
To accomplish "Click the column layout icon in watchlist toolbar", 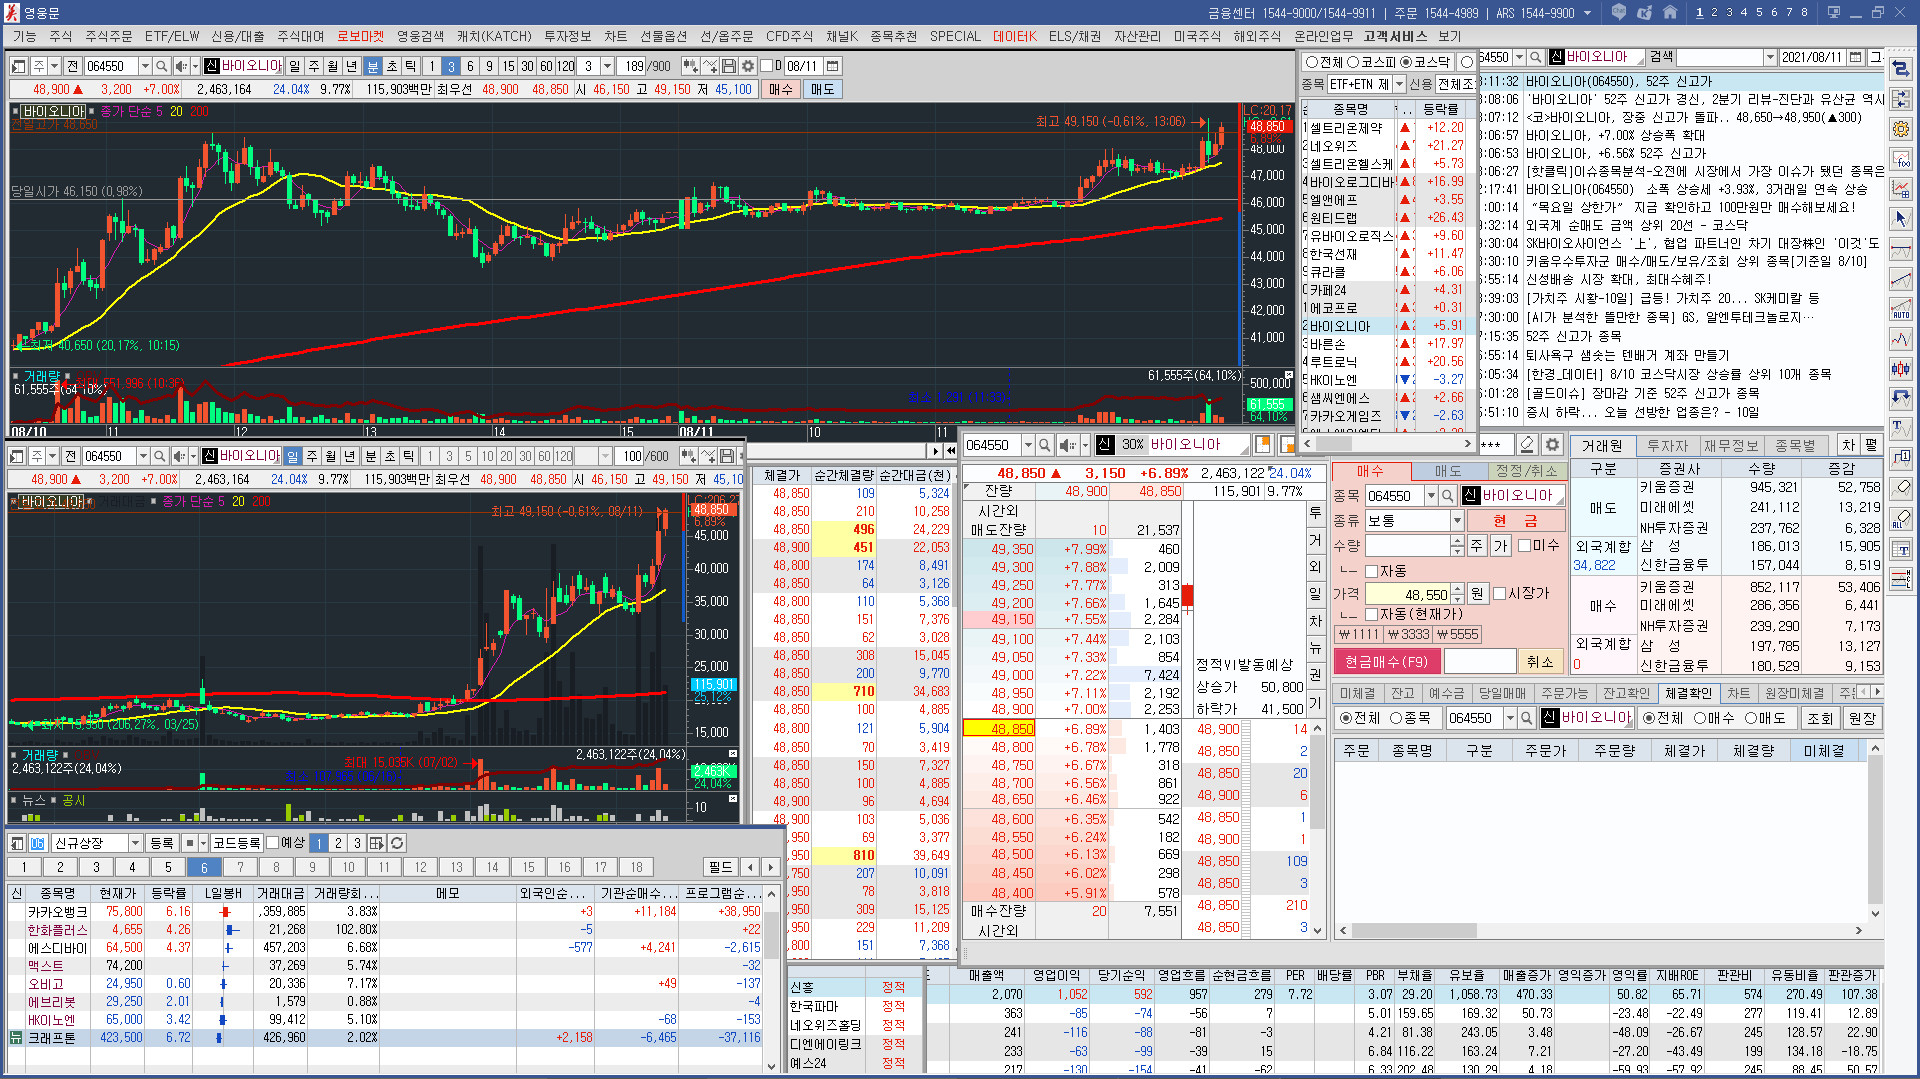I will 377,843.
